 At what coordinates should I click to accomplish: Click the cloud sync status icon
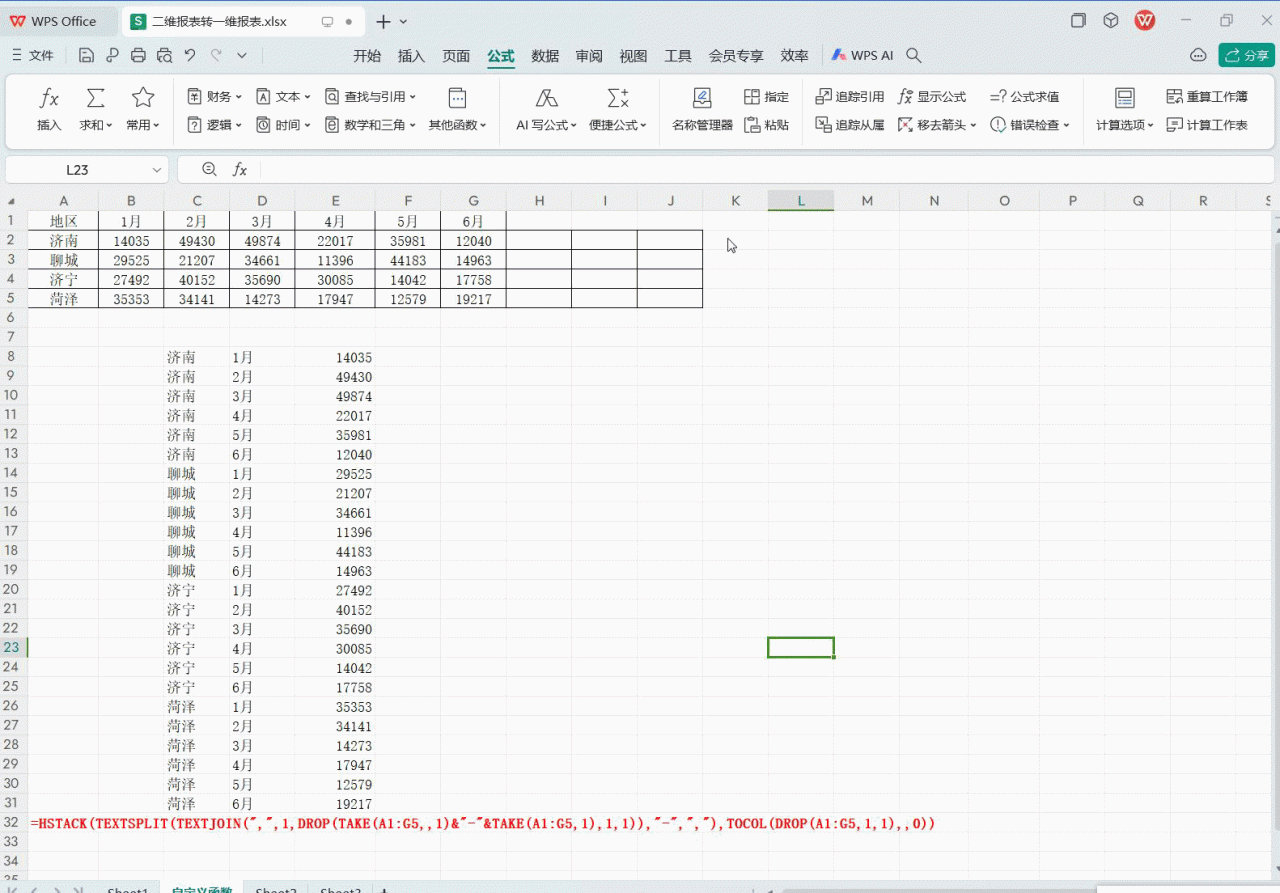(x=1198, y=55)
